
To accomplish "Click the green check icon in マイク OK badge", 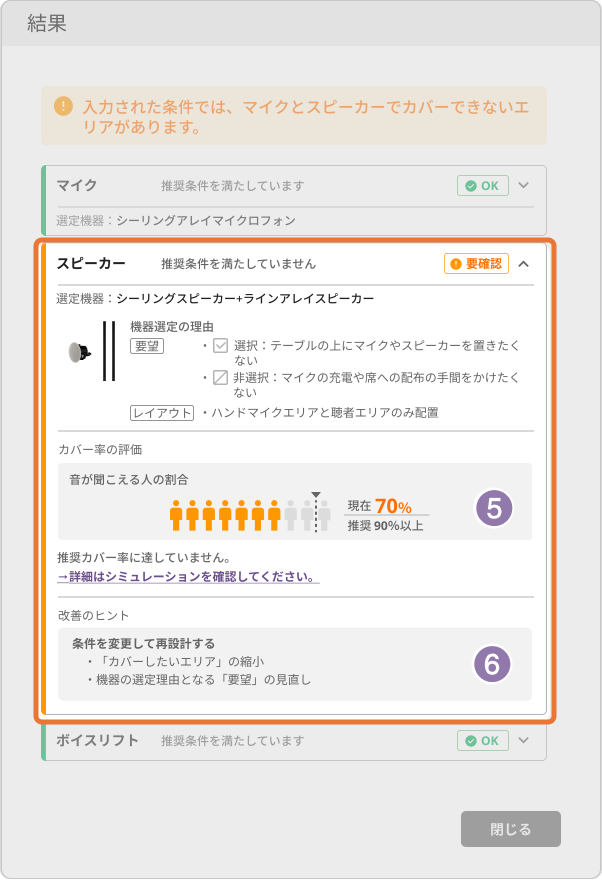I will (471, 186).
